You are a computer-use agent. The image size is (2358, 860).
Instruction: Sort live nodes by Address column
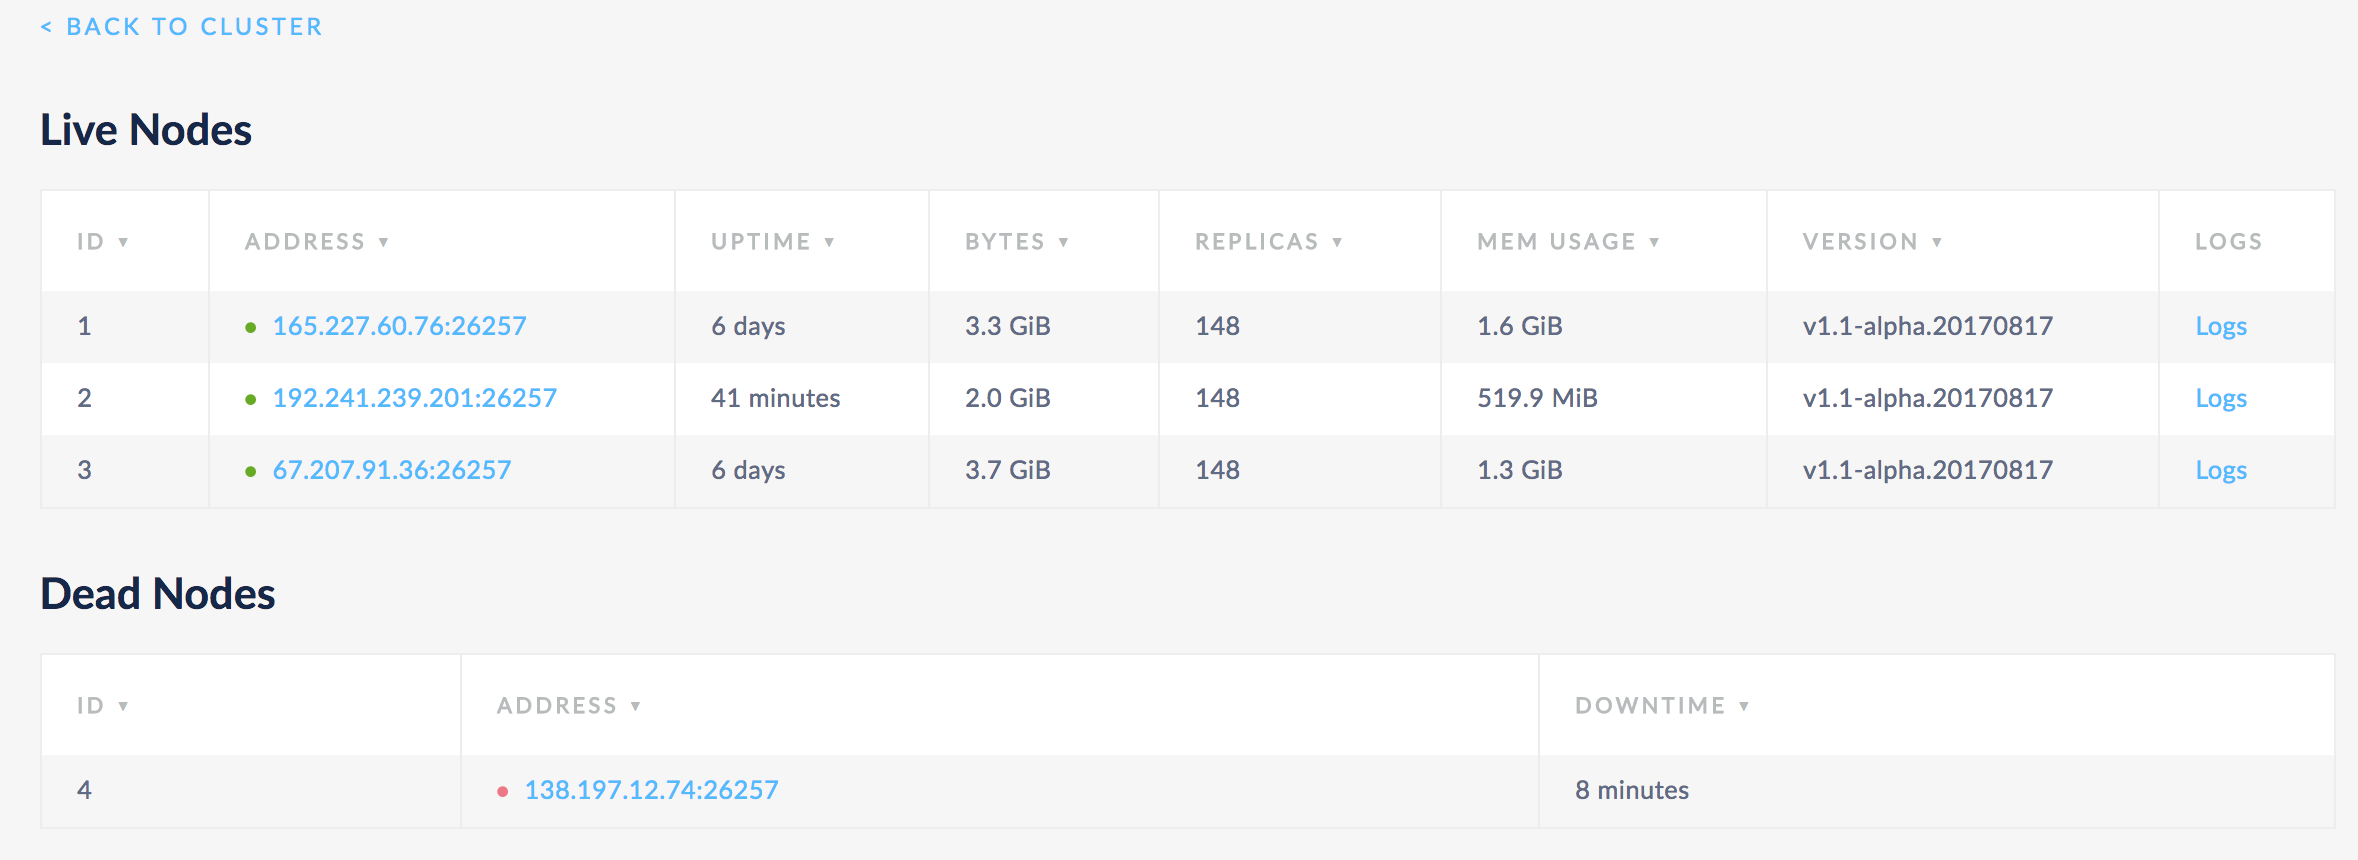316,242
